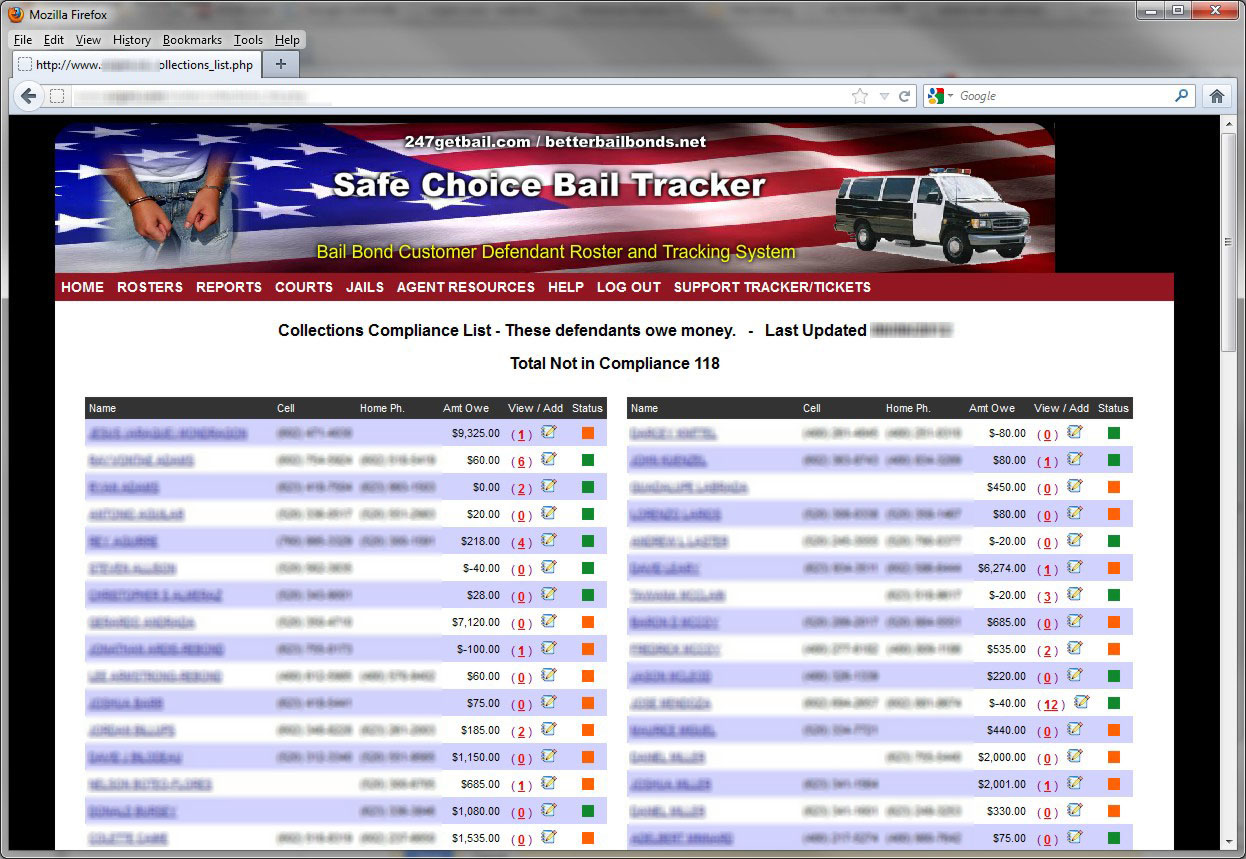This screenshot has height=859, width=1246.
Task: Open the Mozilla Firefox Help menu
Action: coord(287,40)
